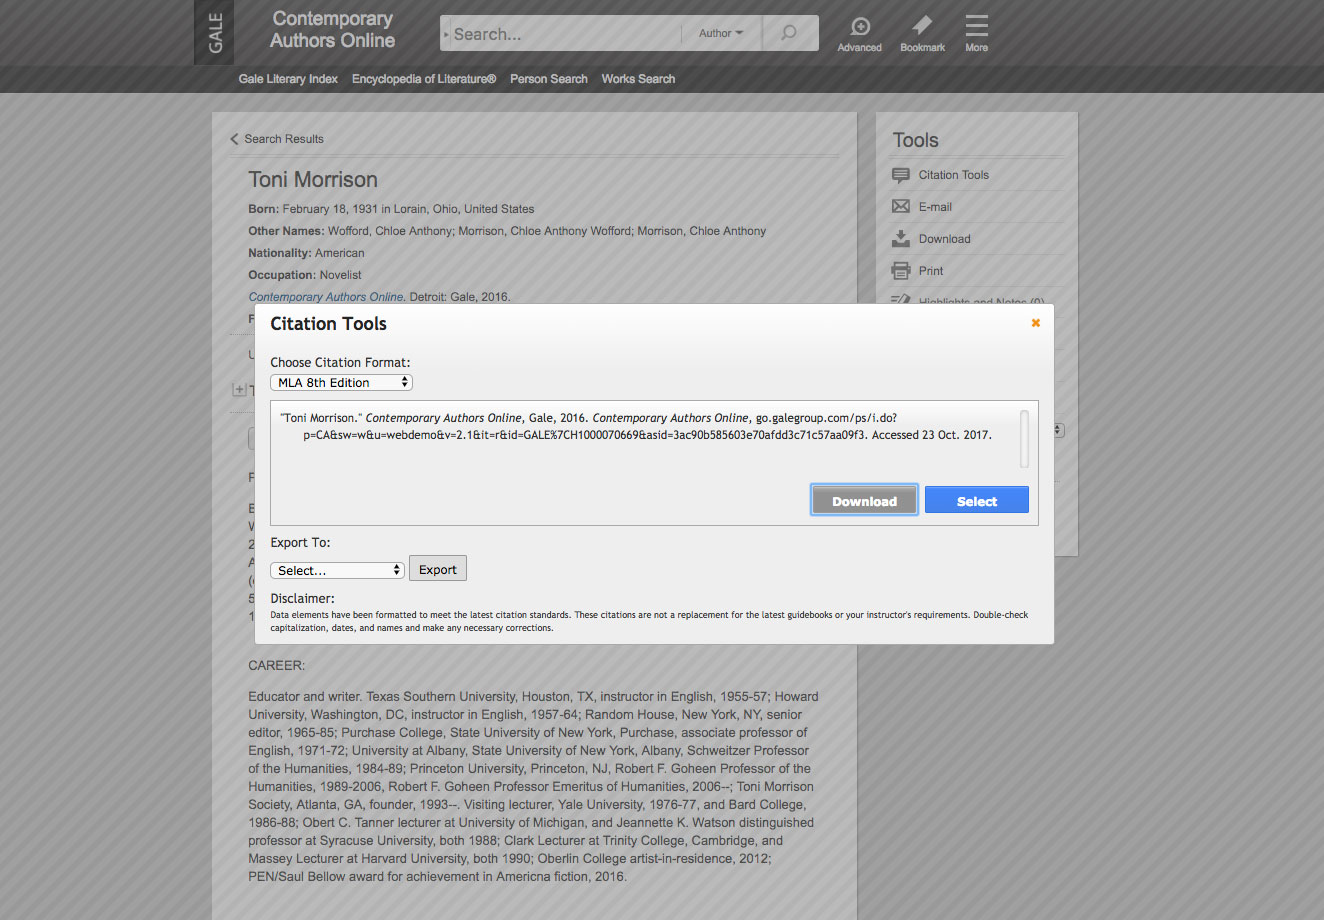Expand the plus box section toggle
Screen dimensions: 1324x920
tap(239, 389)
